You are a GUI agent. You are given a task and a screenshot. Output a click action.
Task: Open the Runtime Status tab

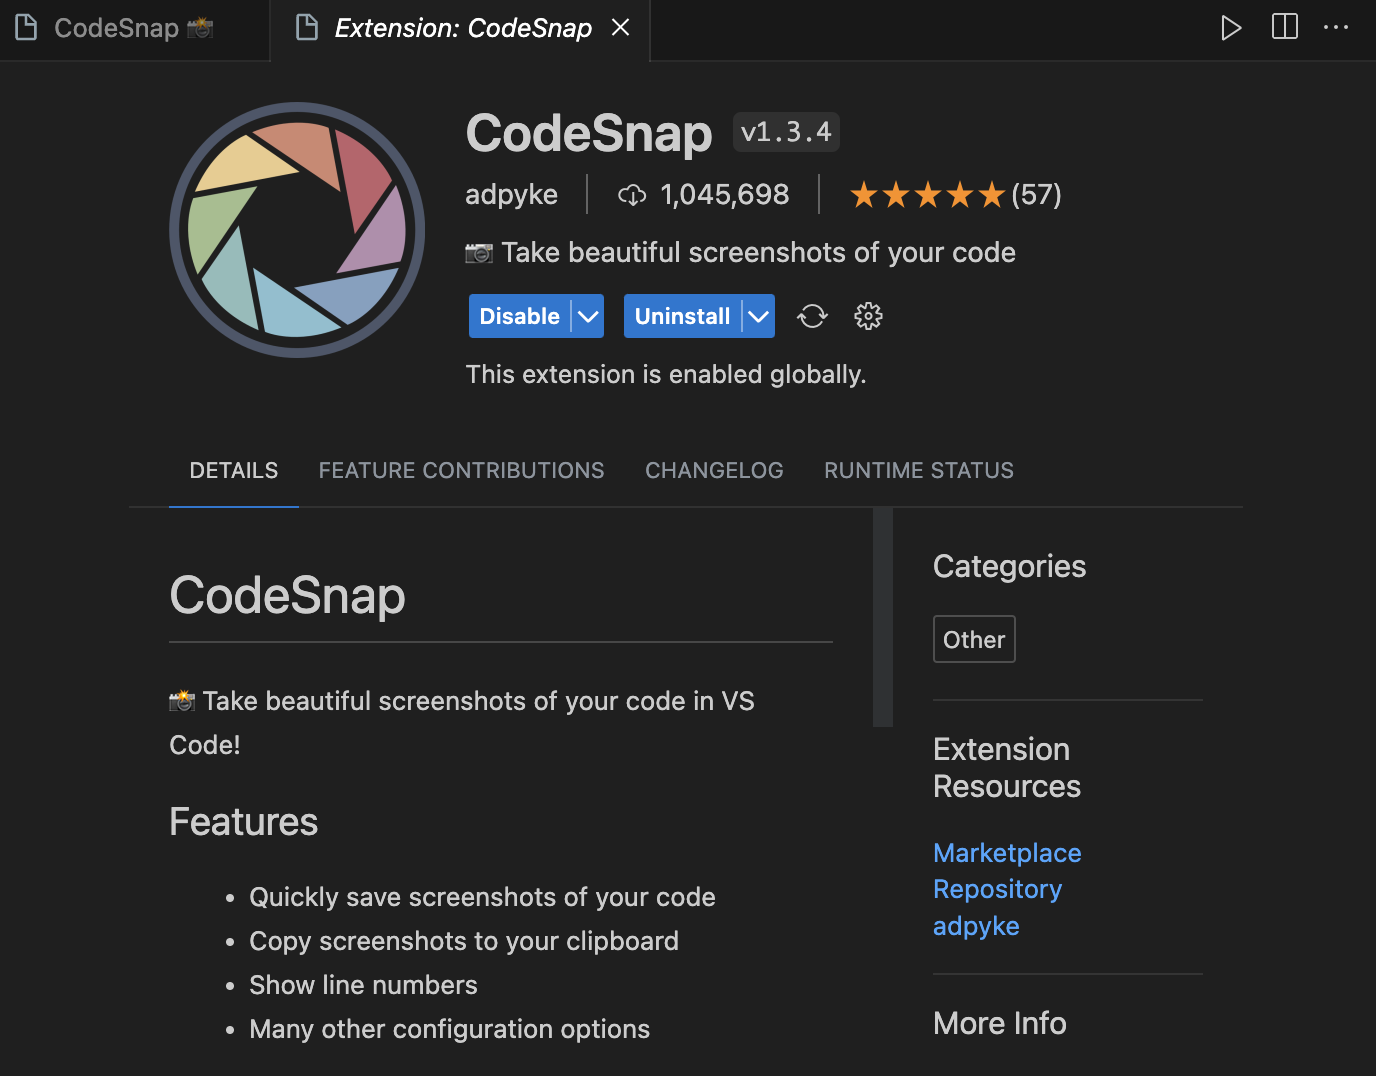[x=919, y=470]
